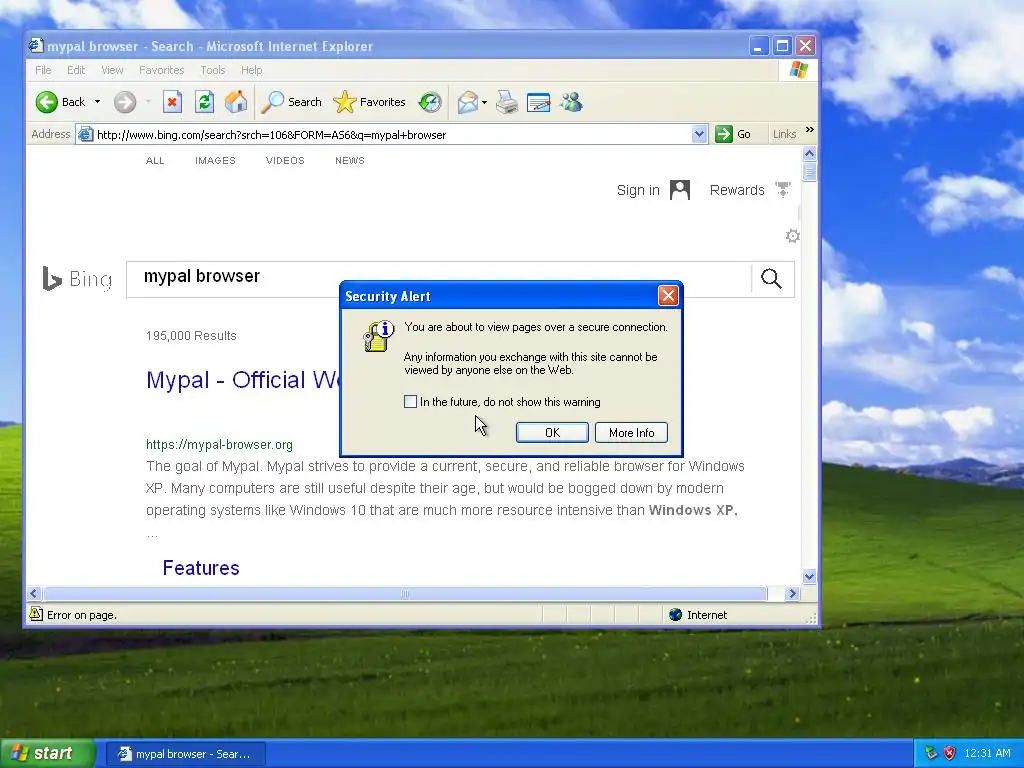The image size is (1024, 768).
Task: Check 'In the future, do not show this warning'
Action: (410, 402)
